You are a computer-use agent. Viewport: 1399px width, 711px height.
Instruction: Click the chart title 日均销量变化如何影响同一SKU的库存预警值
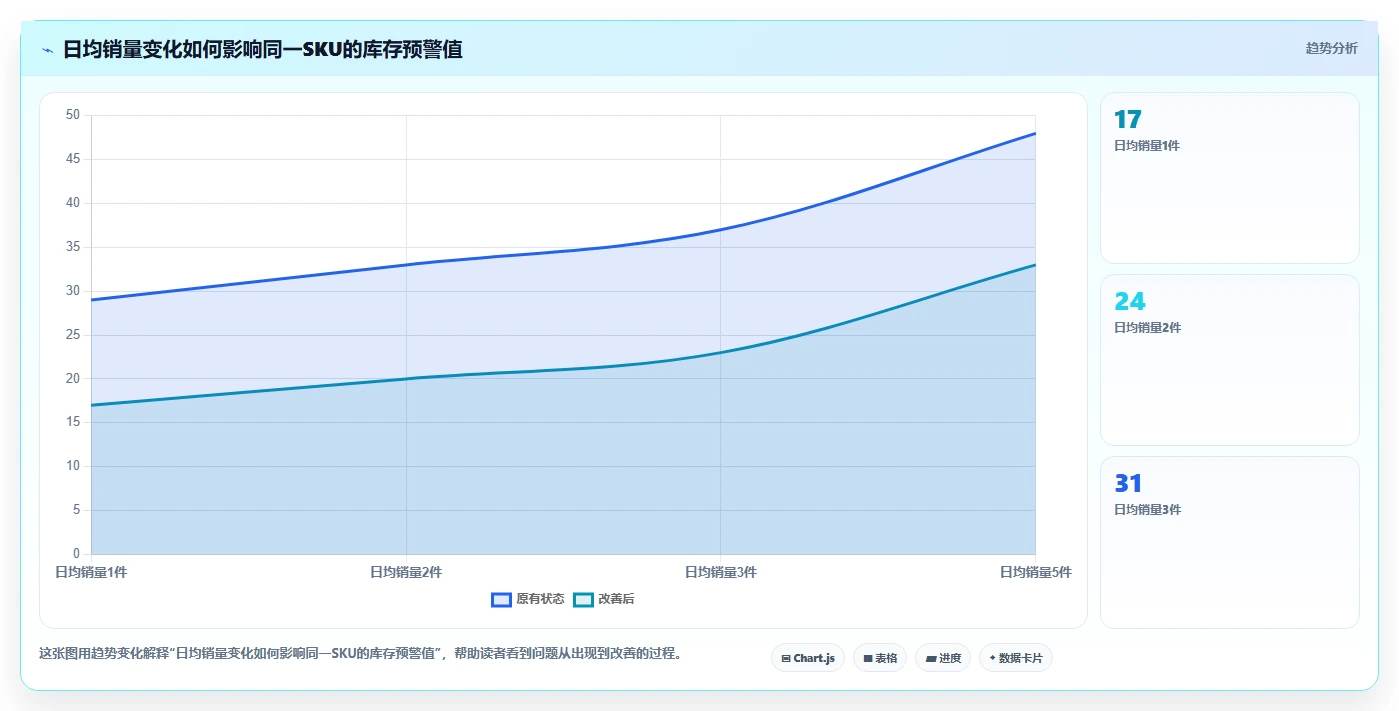pyautogui.click(x=263, y=49)
